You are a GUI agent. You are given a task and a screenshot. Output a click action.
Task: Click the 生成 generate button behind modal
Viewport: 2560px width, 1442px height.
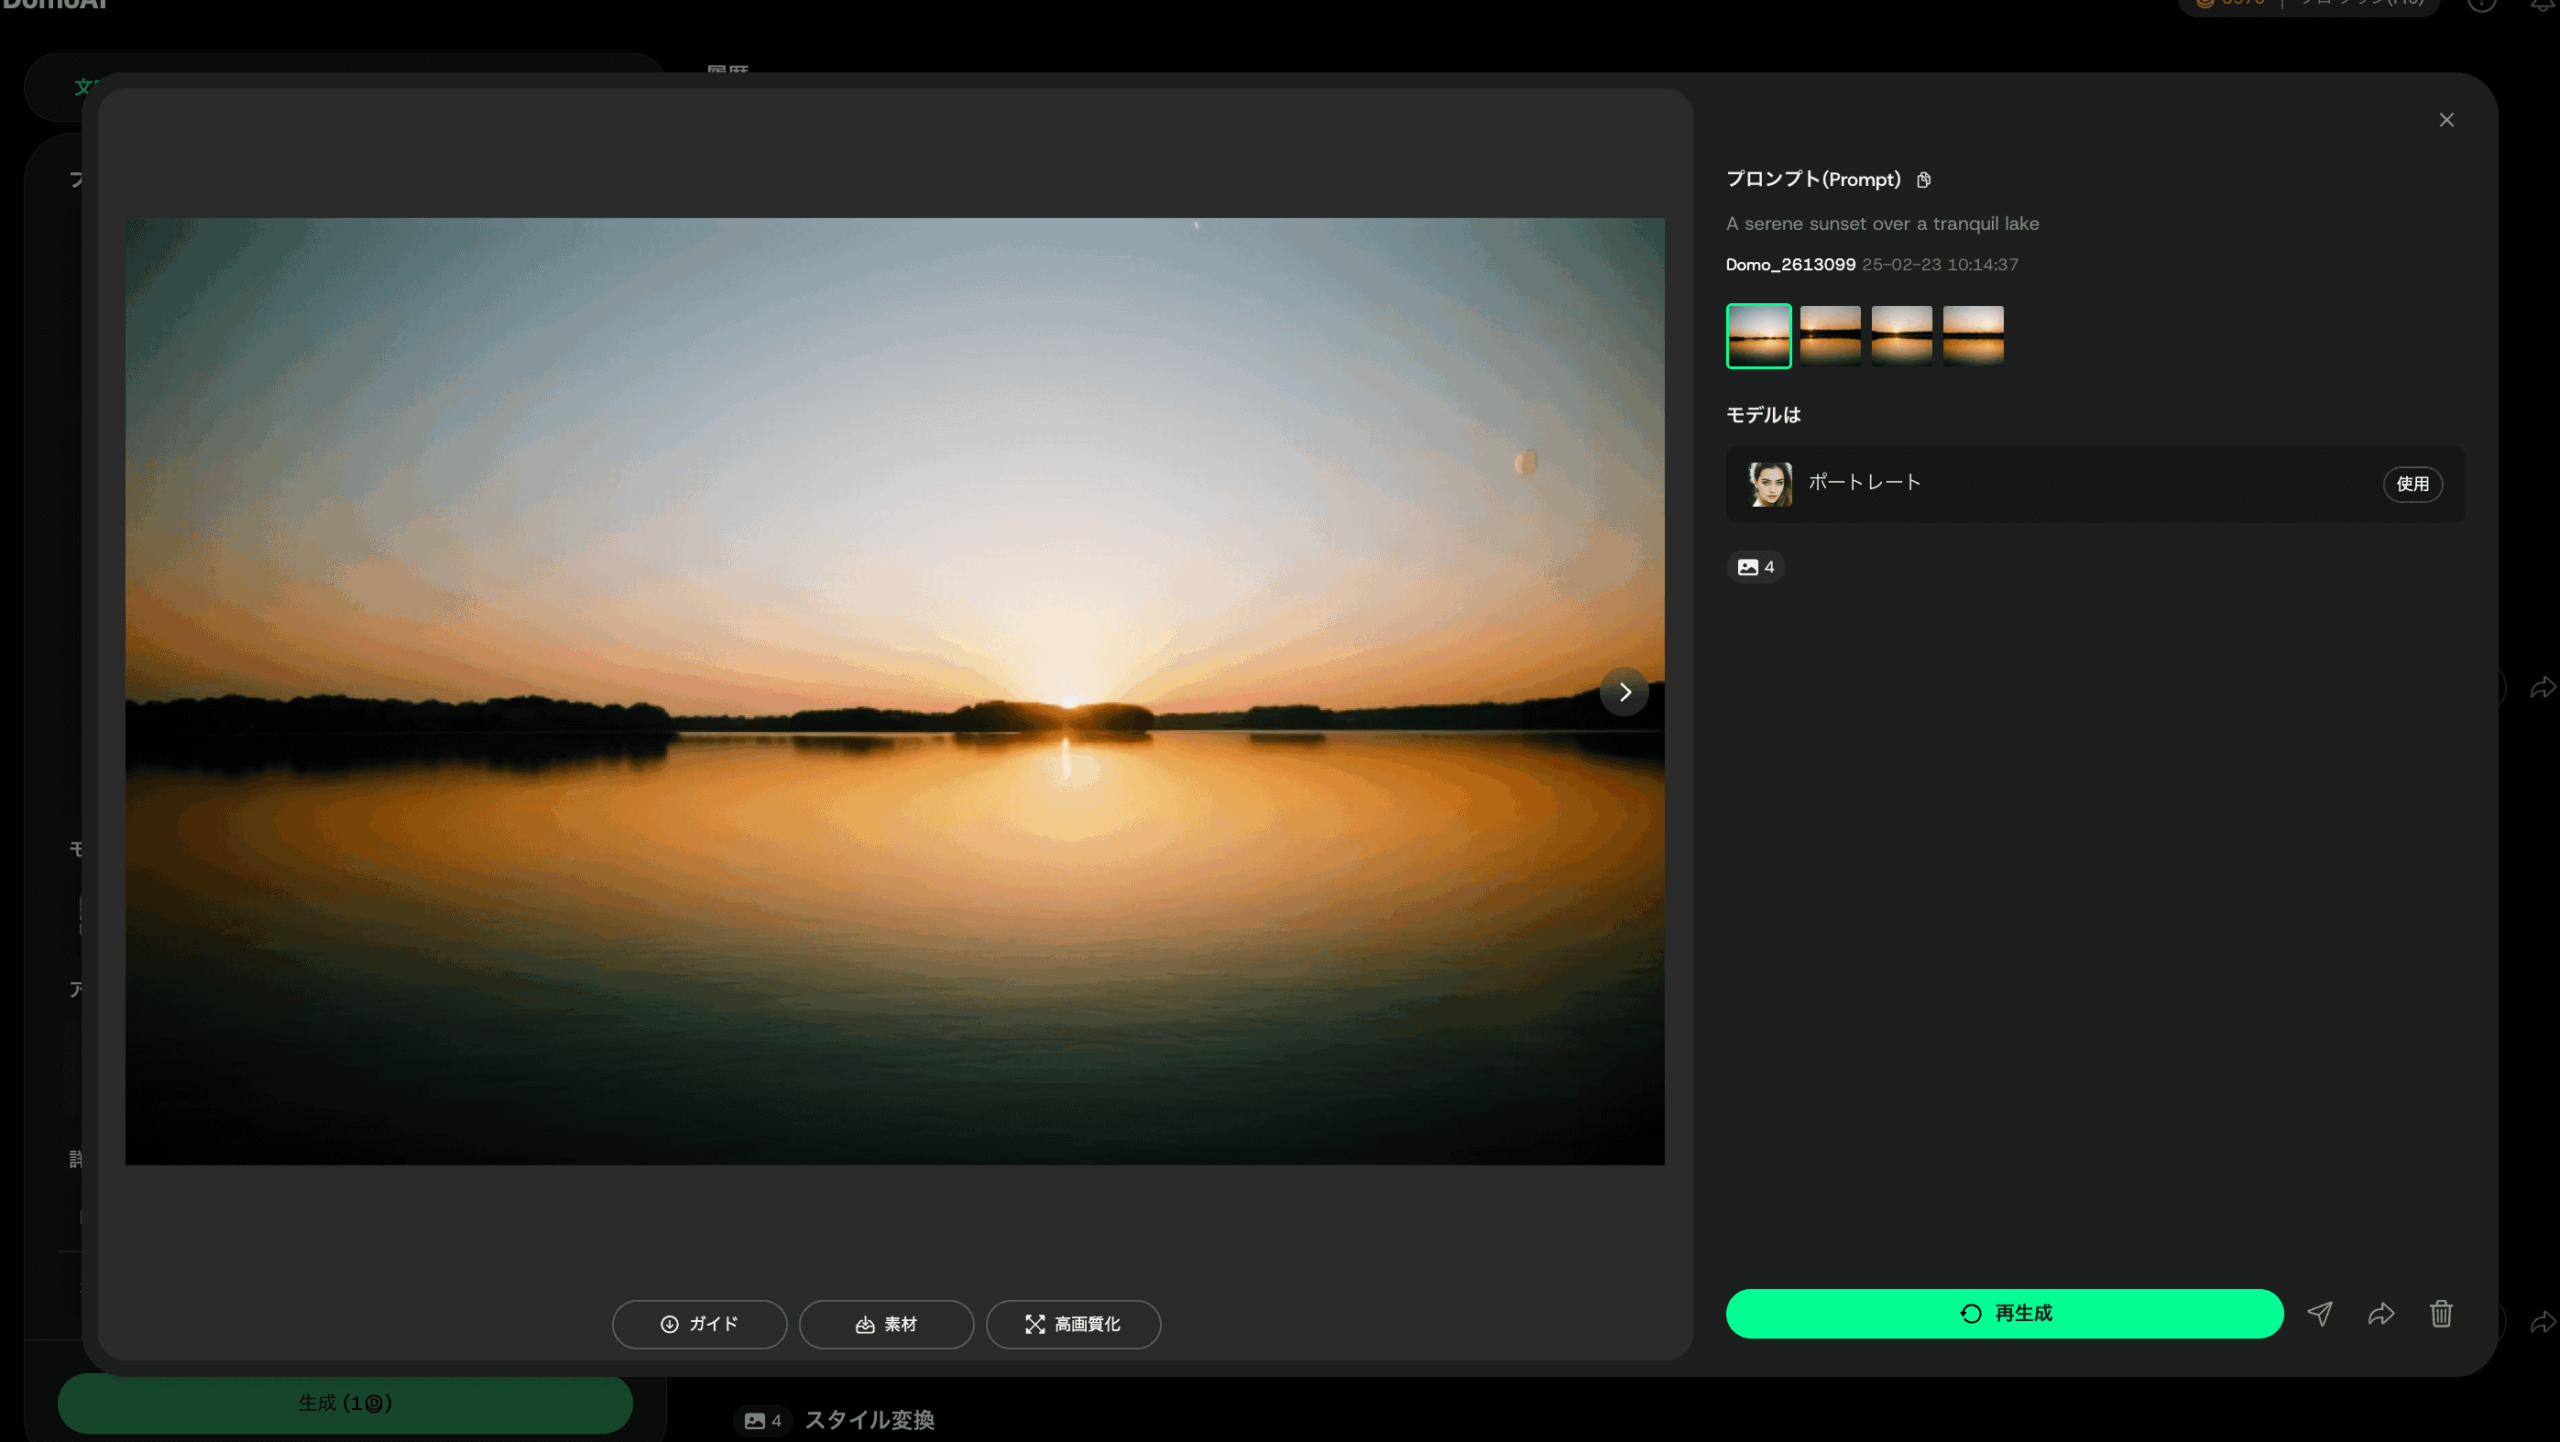(x=345, y=1403)
